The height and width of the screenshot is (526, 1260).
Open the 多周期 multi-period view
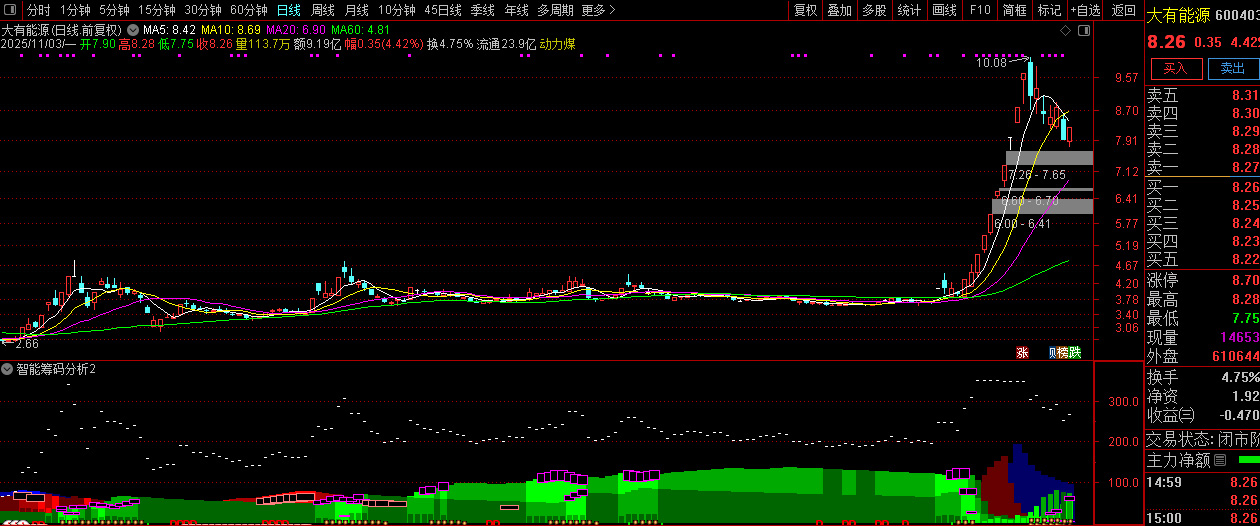555,10
